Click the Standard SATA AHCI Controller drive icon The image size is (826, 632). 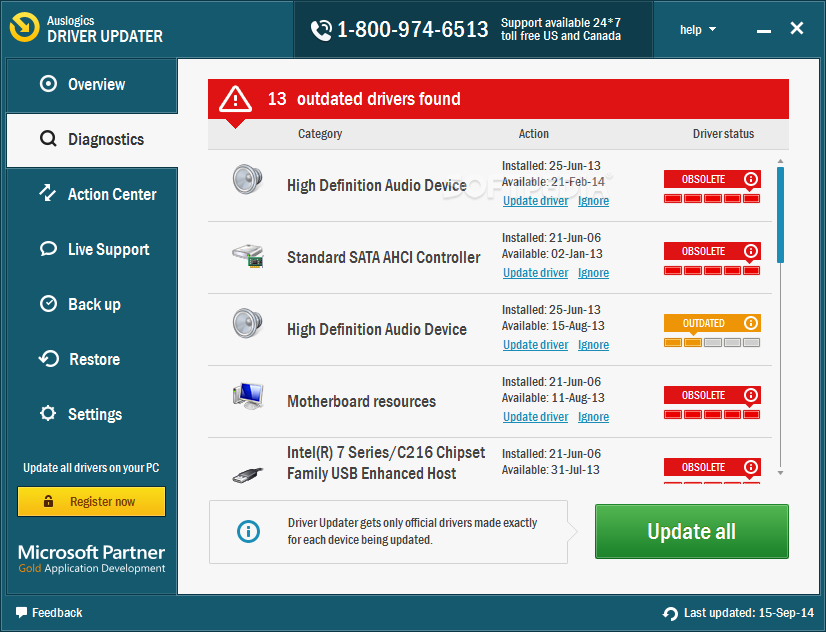coord(248,256)
